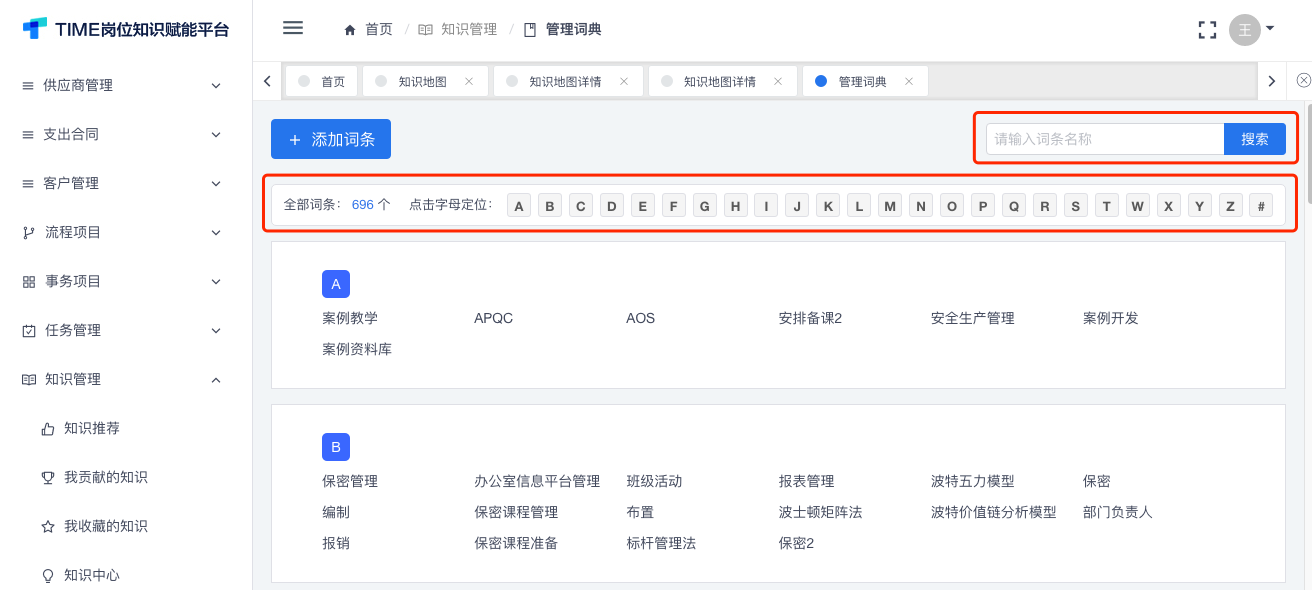Open the 保密2 entry
Screen dimensions: 1312x590
pos(796,543)
